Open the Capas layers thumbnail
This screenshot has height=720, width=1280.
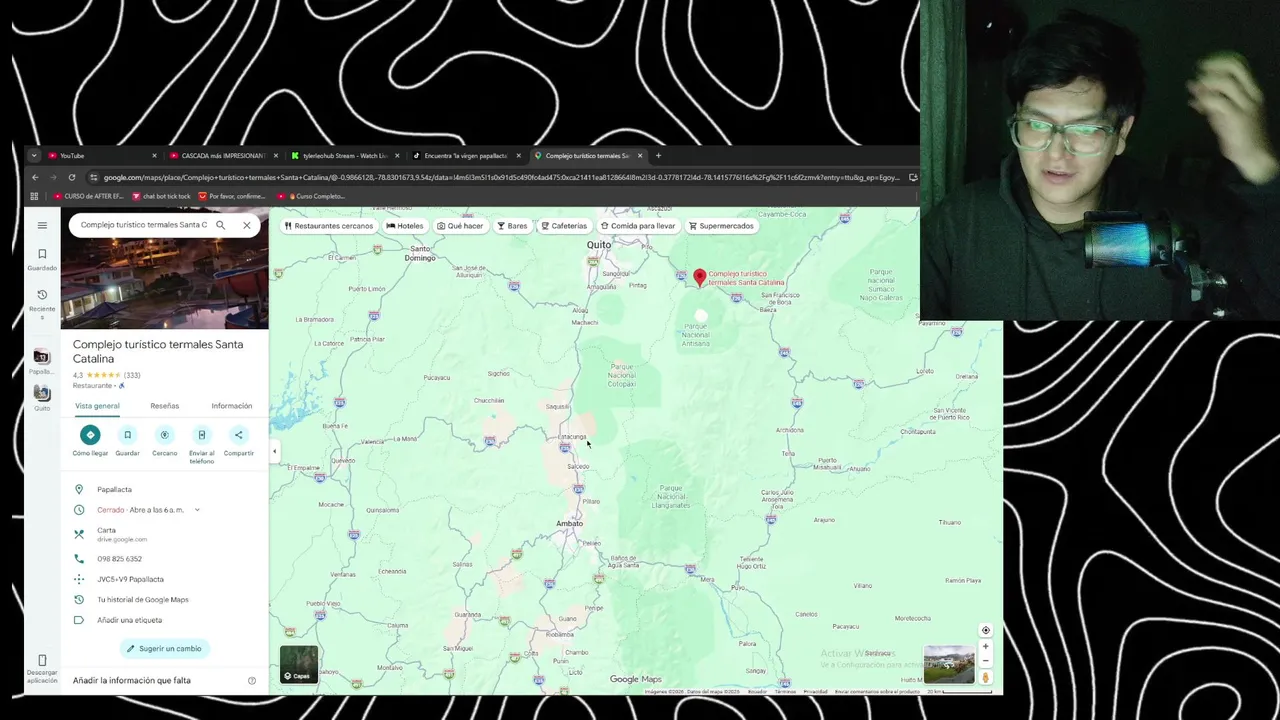(299, 664)
